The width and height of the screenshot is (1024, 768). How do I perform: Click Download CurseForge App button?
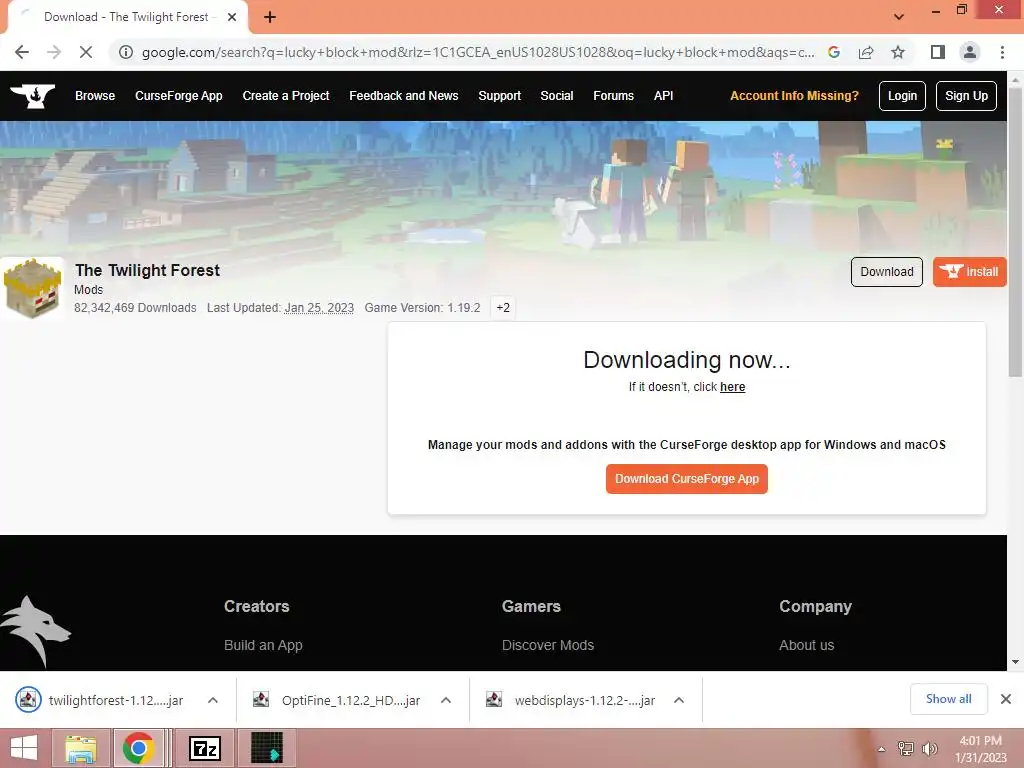[686, 479]
